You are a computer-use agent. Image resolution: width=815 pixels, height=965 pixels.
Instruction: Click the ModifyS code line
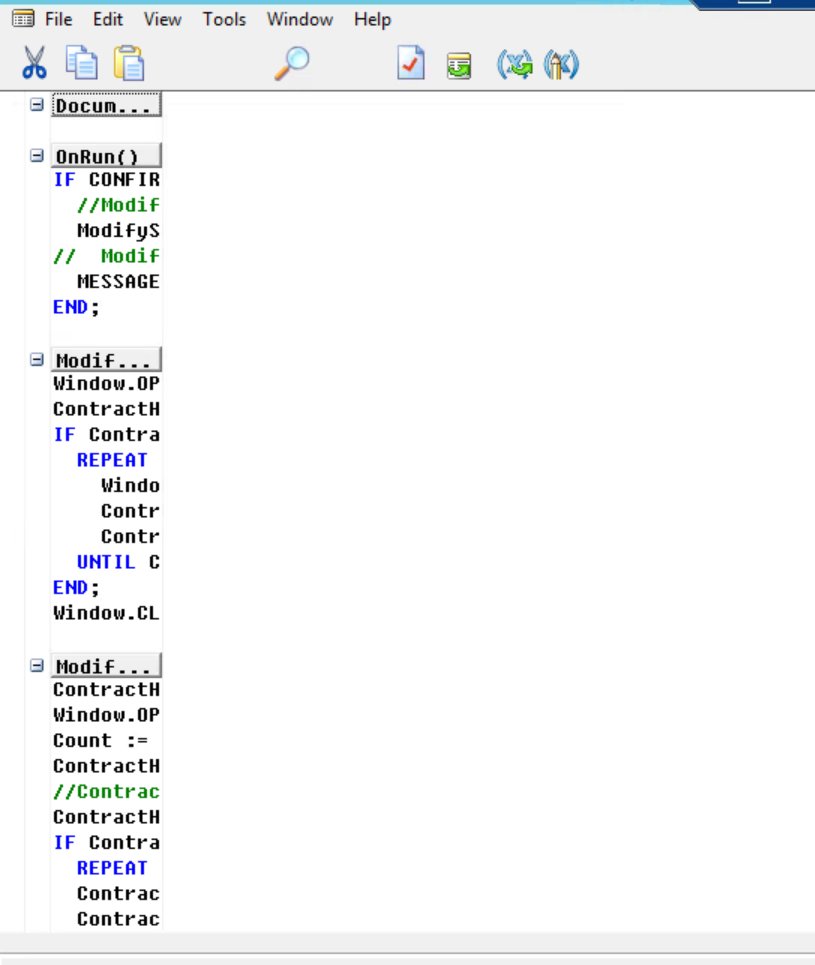118,231
